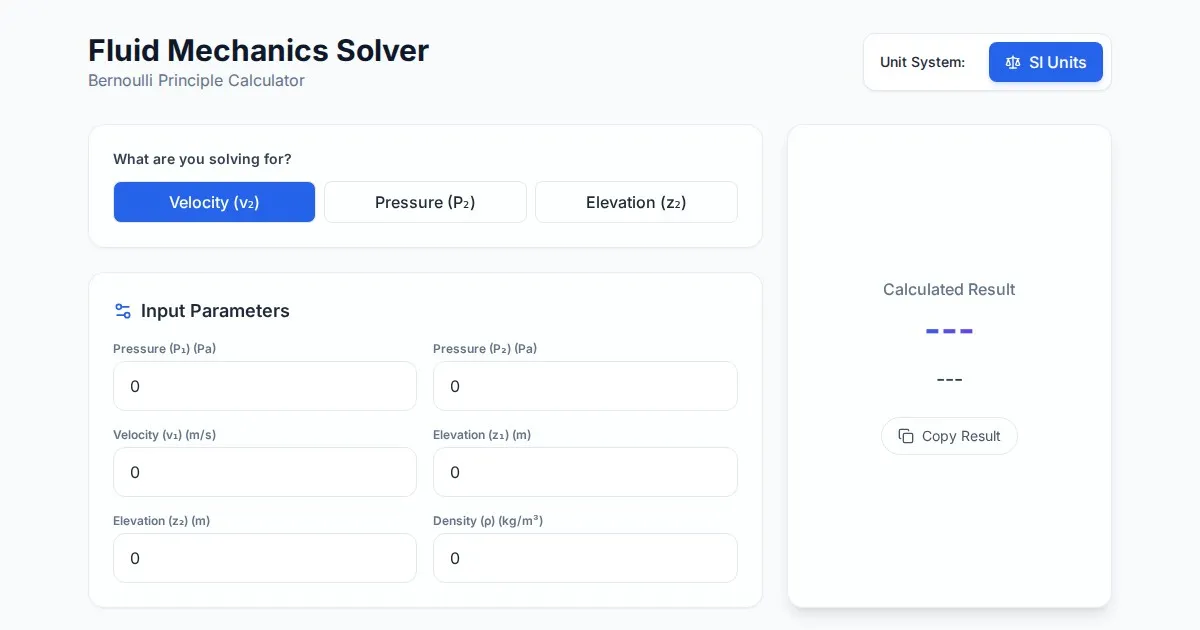Toggle the SI Units unit system button

tap(1045, 62)
